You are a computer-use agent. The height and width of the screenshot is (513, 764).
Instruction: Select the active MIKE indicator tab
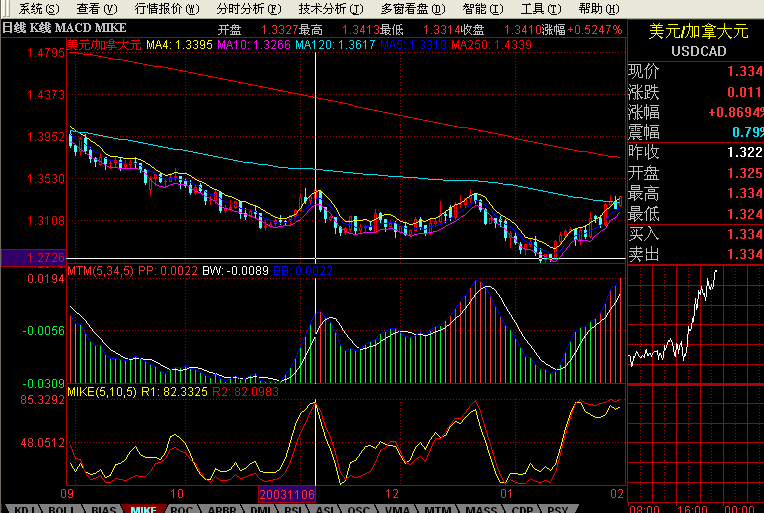tap(143, 509)
